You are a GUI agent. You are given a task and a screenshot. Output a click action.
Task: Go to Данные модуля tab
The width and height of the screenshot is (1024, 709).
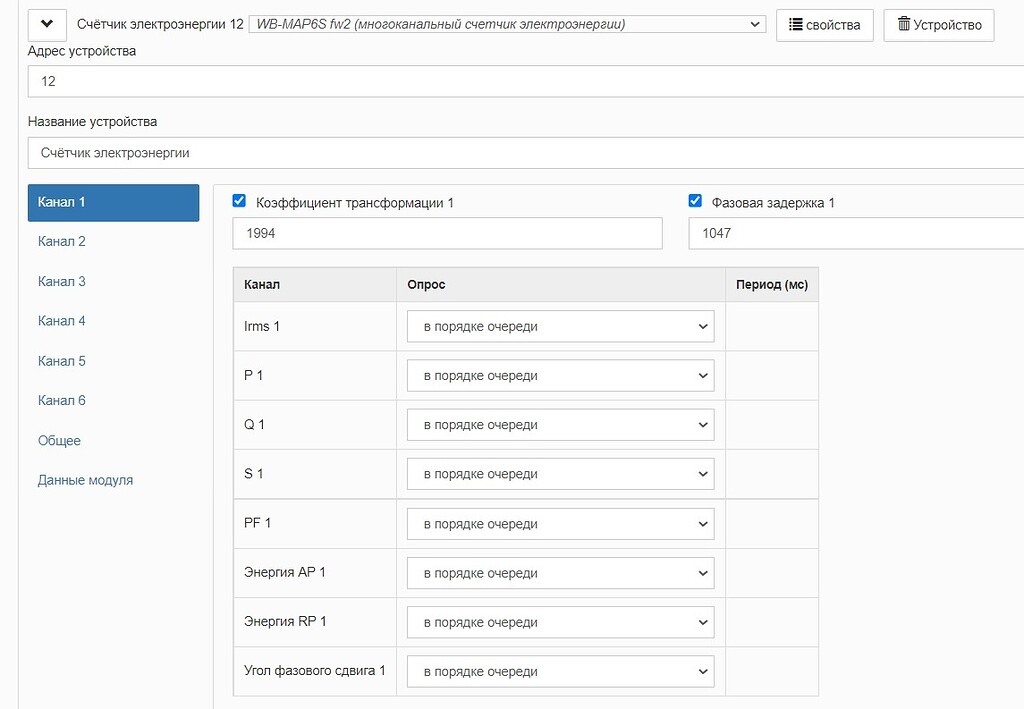tap(85, 480)
